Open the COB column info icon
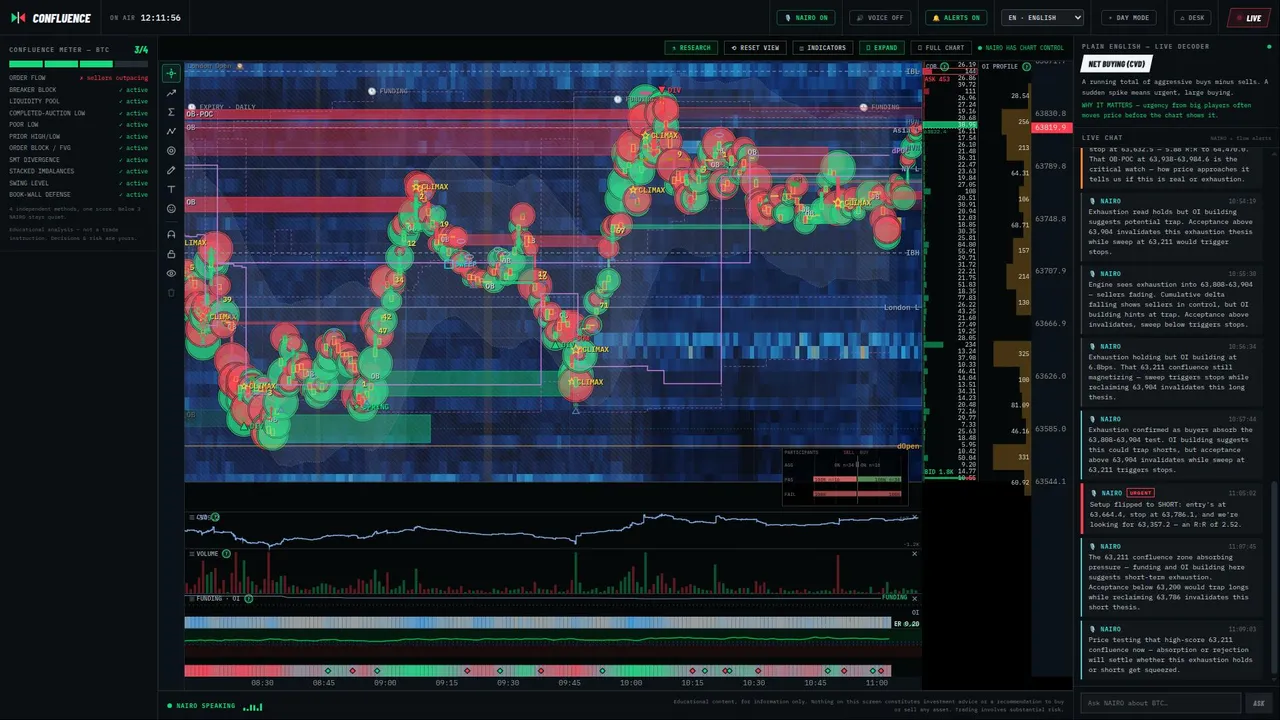Screen dimensions: 1280x720 944,67
